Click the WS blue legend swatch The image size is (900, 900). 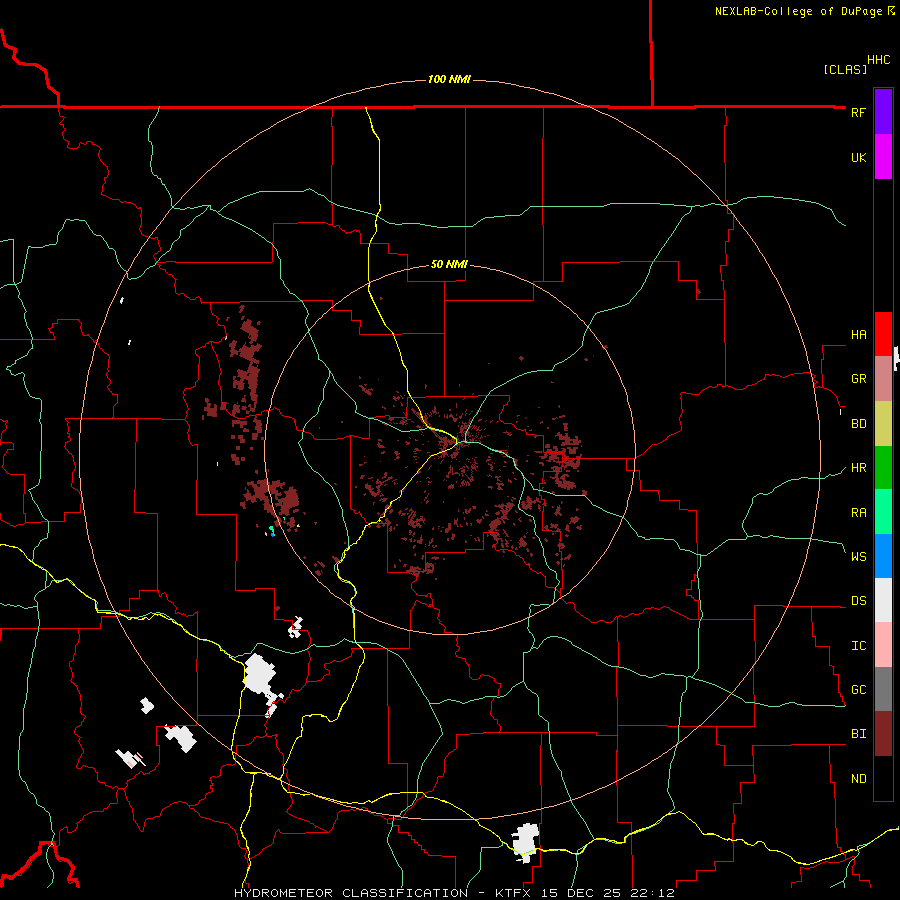883,556
